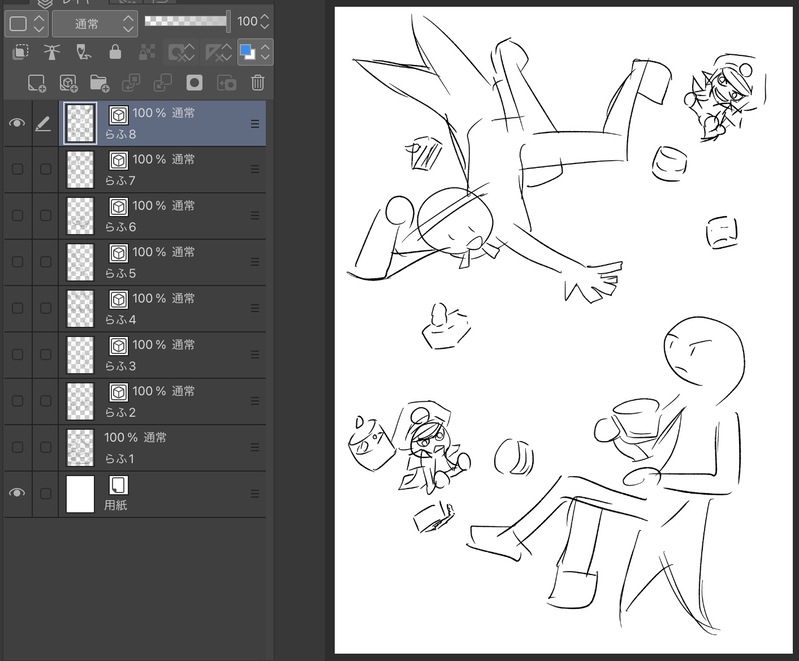This screenshot has width=799, height=661.
Task: Click lock transparent pixels icon
Action: (x=147, y=52)
